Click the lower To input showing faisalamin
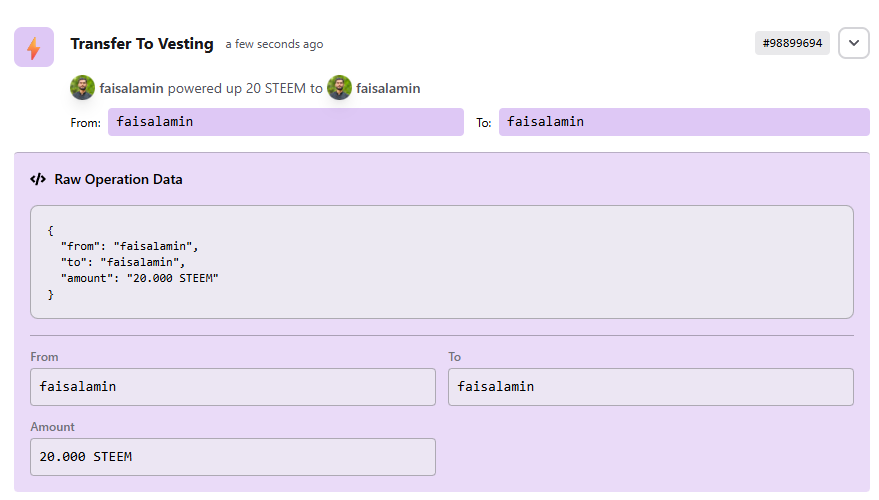Viewport: 879px width, 500px height. pyautogui.click(x=651, y=387)
